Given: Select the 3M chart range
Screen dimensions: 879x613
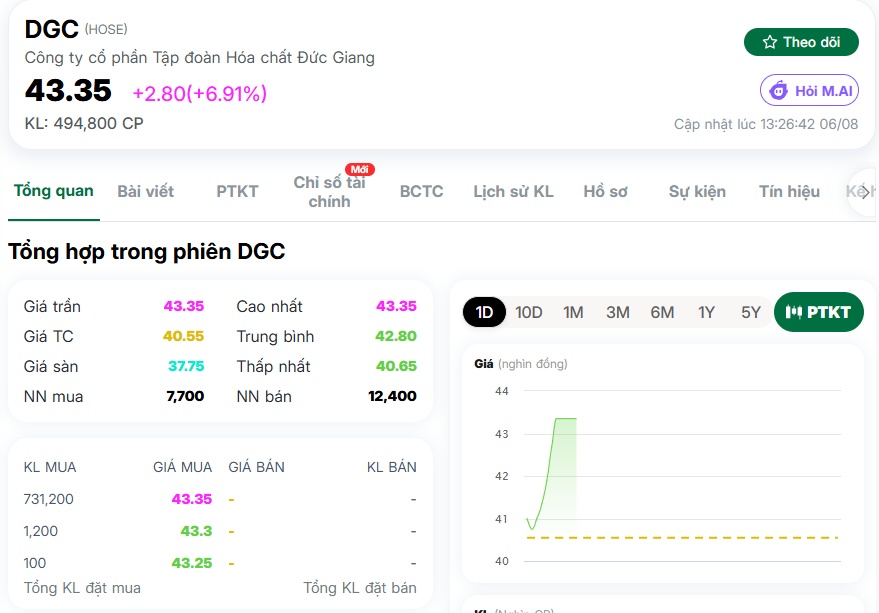Looking at the screenshot, I should click(618, 312).
